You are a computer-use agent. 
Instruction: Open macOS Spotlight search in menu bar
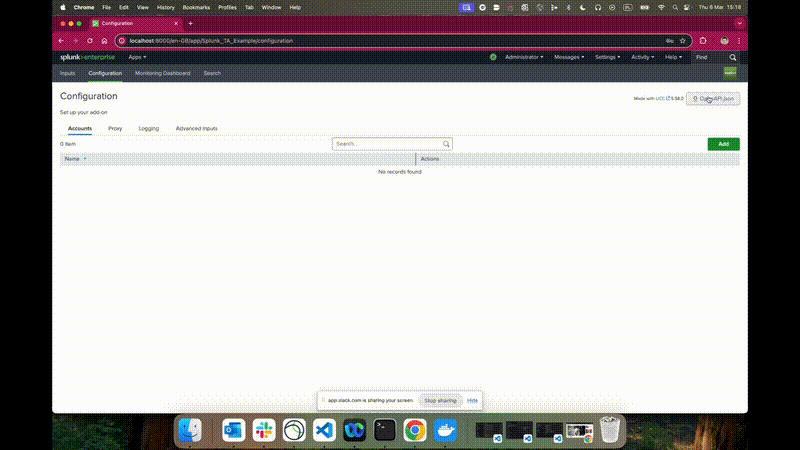[x=675, y=8]
